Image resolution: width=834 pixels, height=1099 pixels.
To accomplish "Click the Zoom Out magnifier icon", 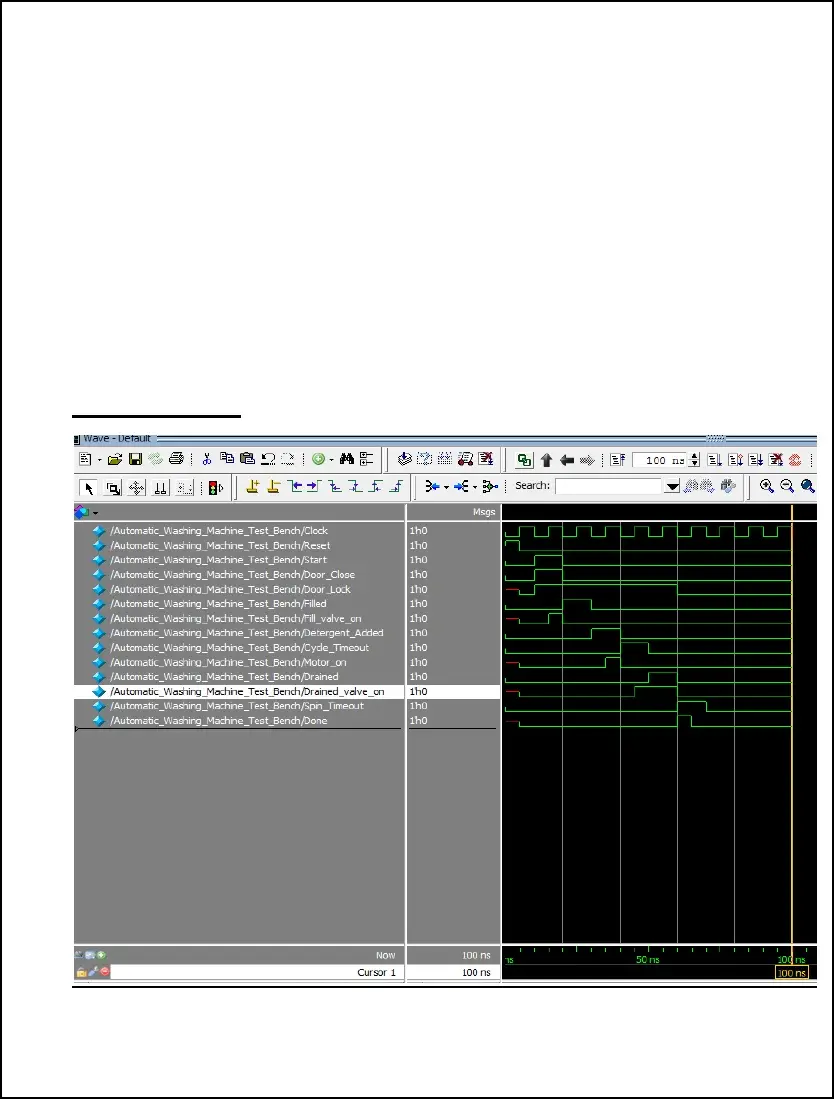I will (787, 487).
